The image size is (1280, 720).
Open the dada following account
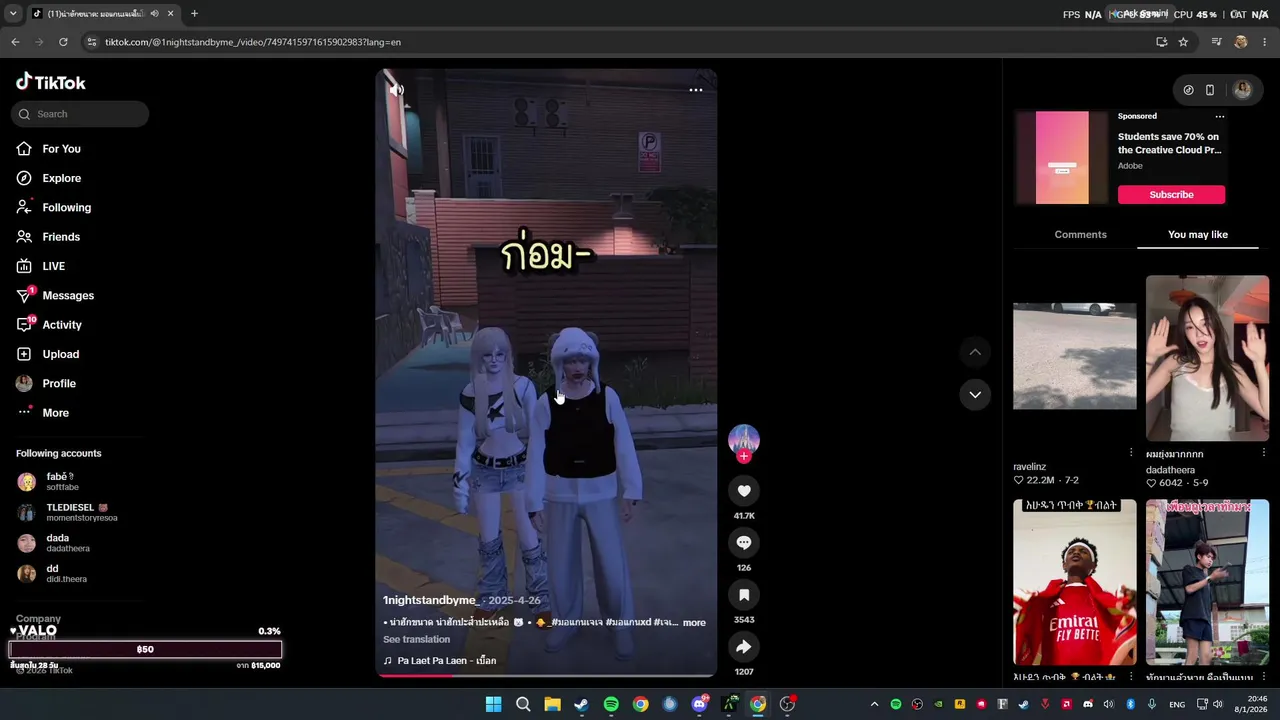79,543
